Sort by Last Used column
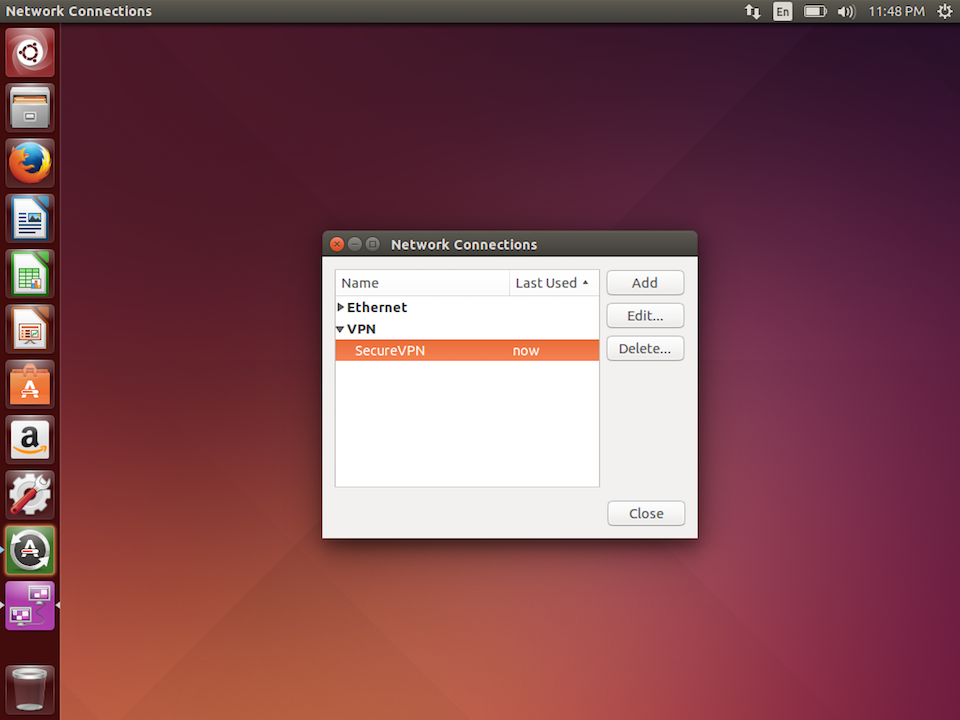 [x=553, y=283]
